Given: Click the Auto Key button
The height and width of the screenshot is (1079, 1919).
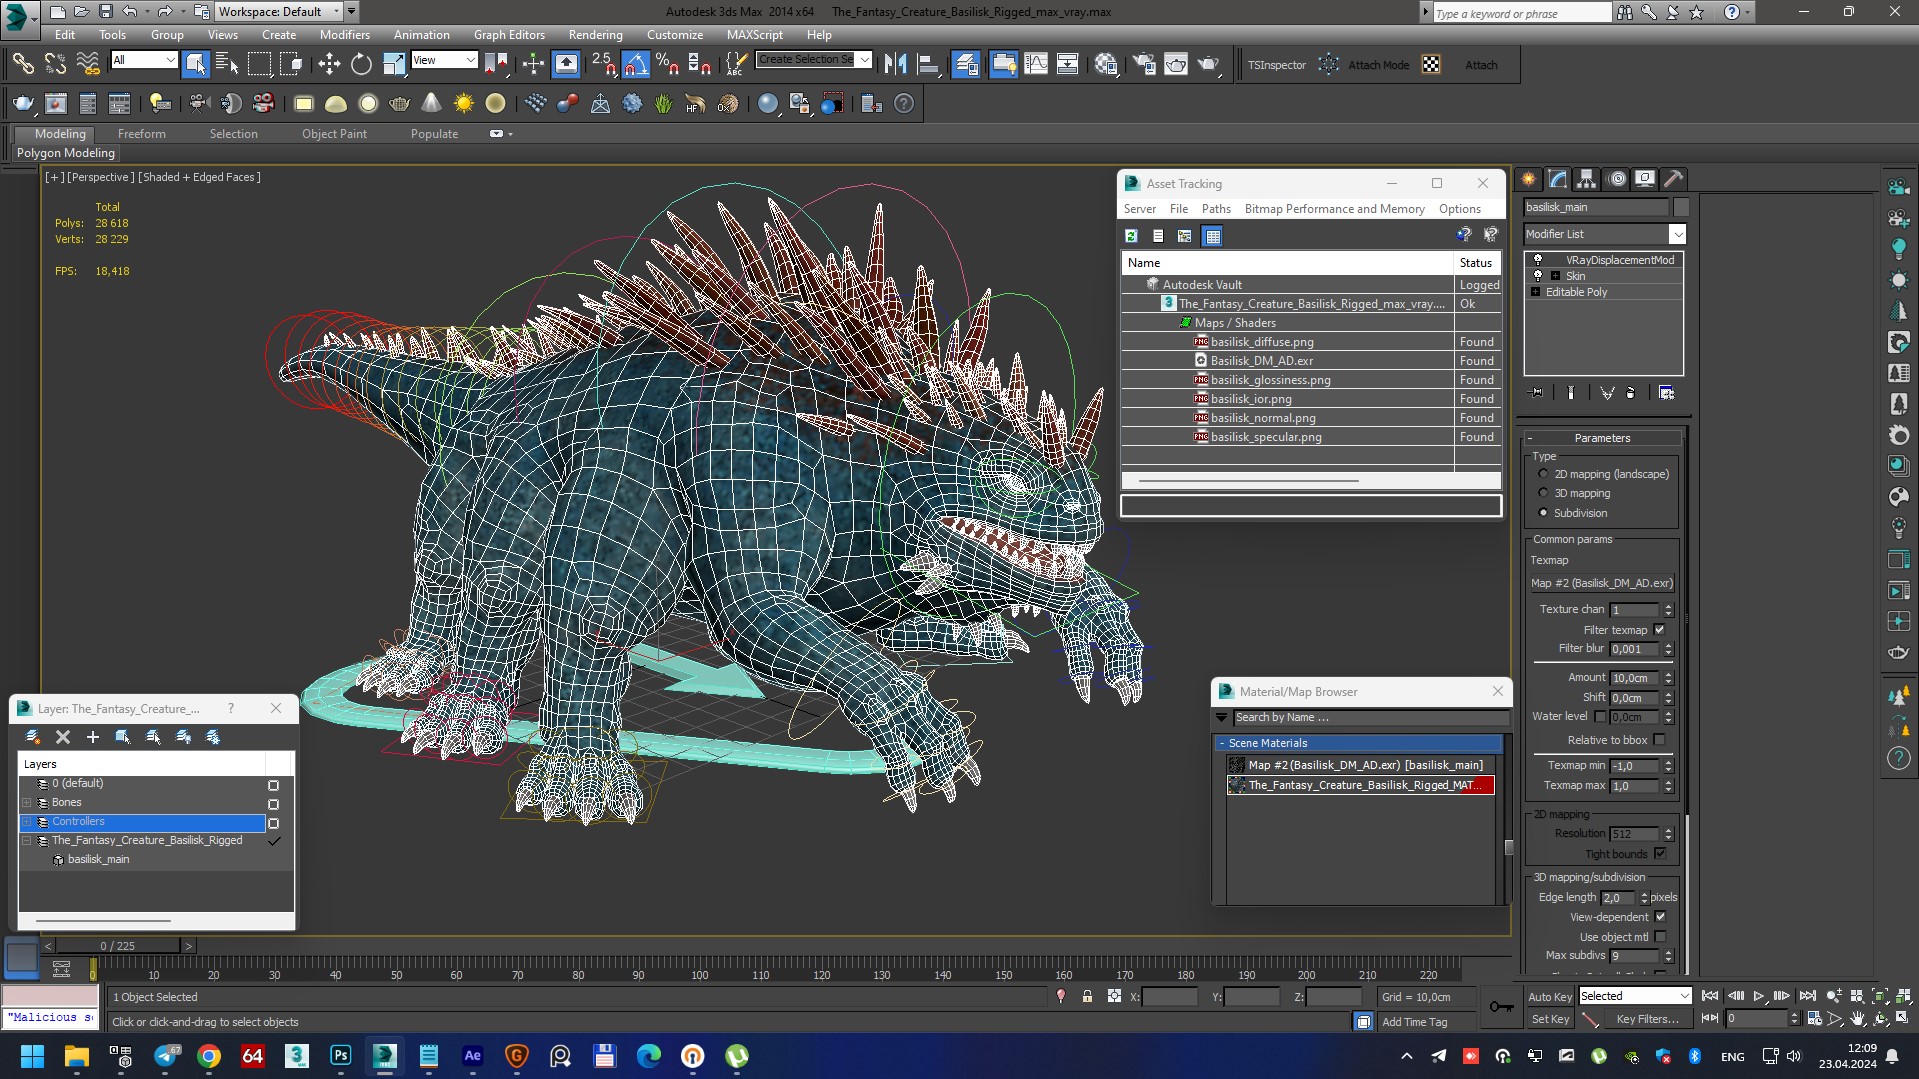Looking at the screenshot, I should (1549, 996).
